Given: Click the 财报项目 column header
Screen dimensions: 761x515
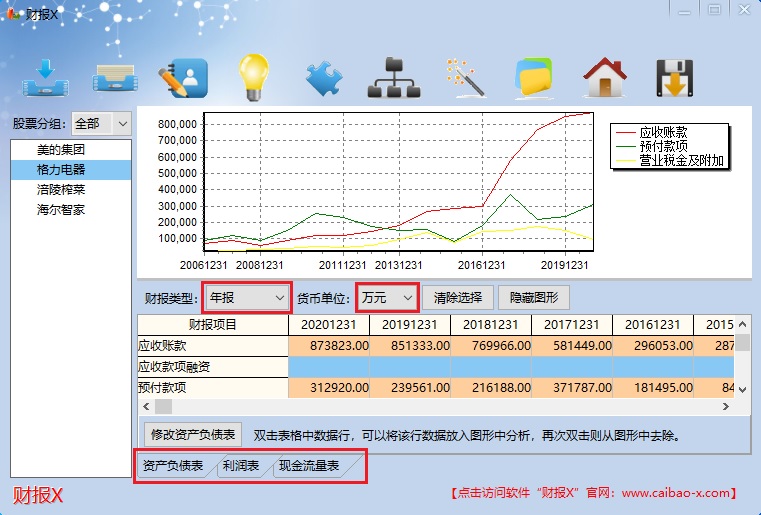Looking at the screenshot, I should point(213,325).
